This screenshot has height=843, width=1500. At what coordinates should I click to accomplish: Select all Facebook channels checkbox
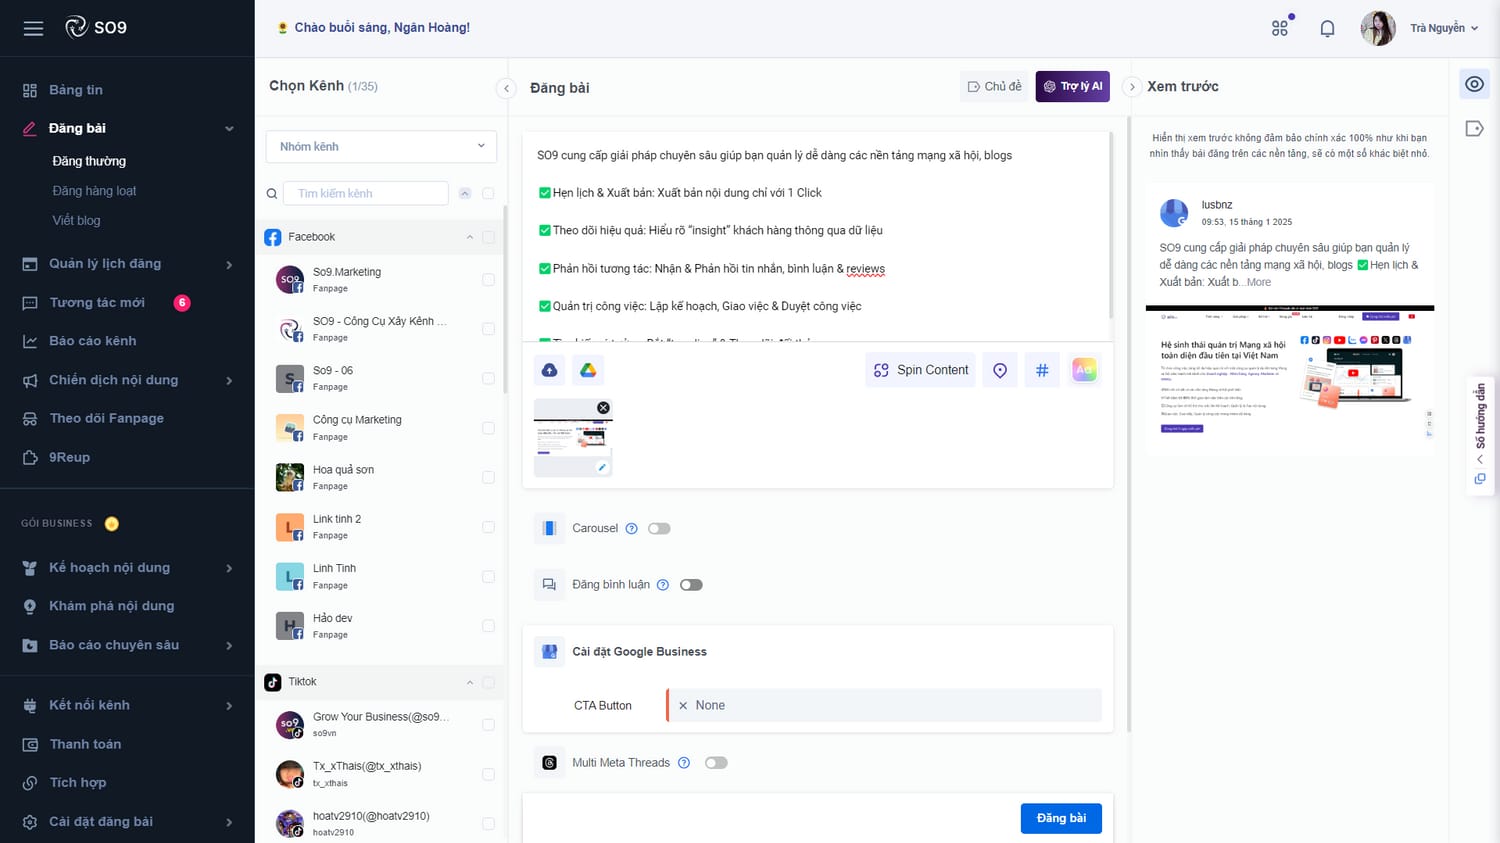tap(488, 237)
